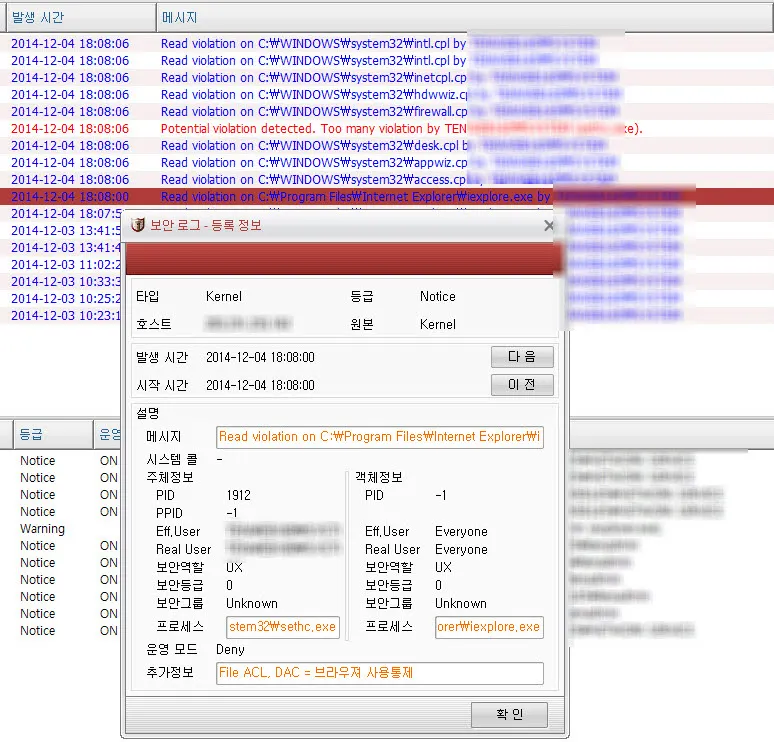Select the firewall.cpl read violation row
Screen dimensions: 774x742
tap(300, 112)
